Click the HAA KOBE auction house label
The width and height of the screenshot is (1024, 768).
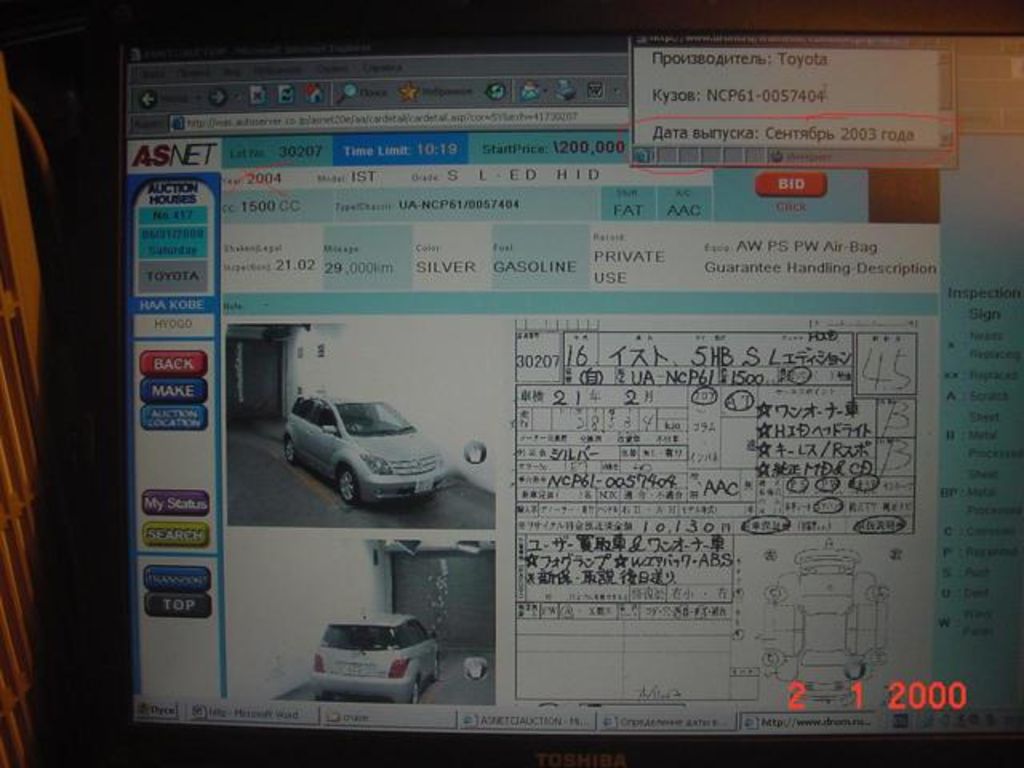point(172,305)
